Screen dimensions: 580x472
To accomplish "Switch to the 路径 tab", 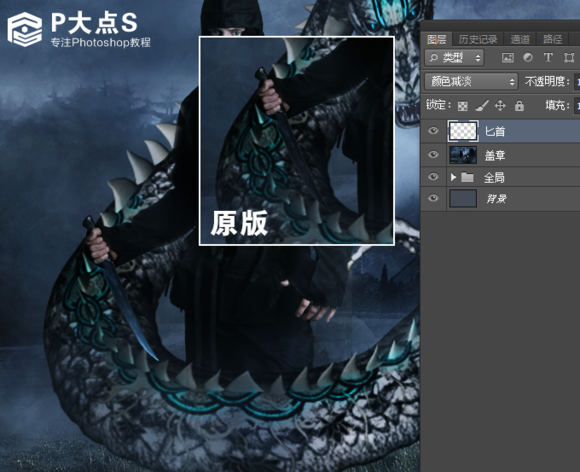I will 553,39.
